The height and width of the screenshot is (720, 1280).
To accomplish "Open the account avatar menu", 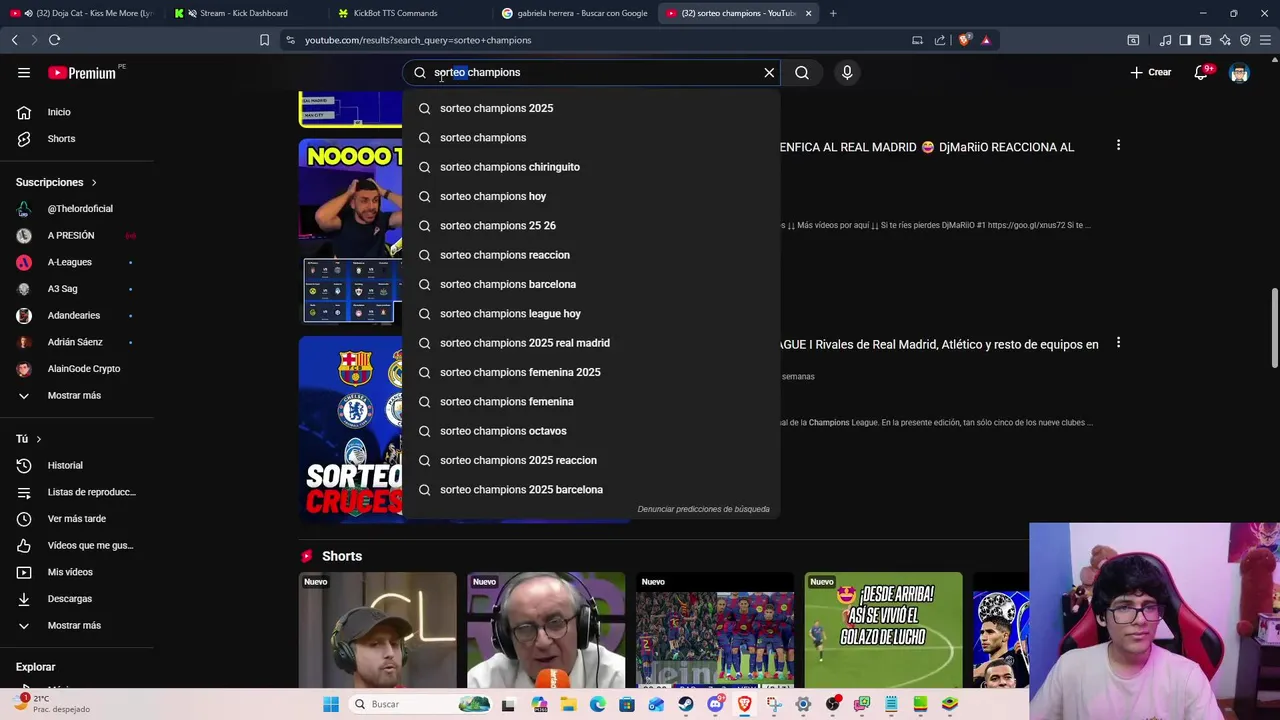I will tap(1239, 72).
